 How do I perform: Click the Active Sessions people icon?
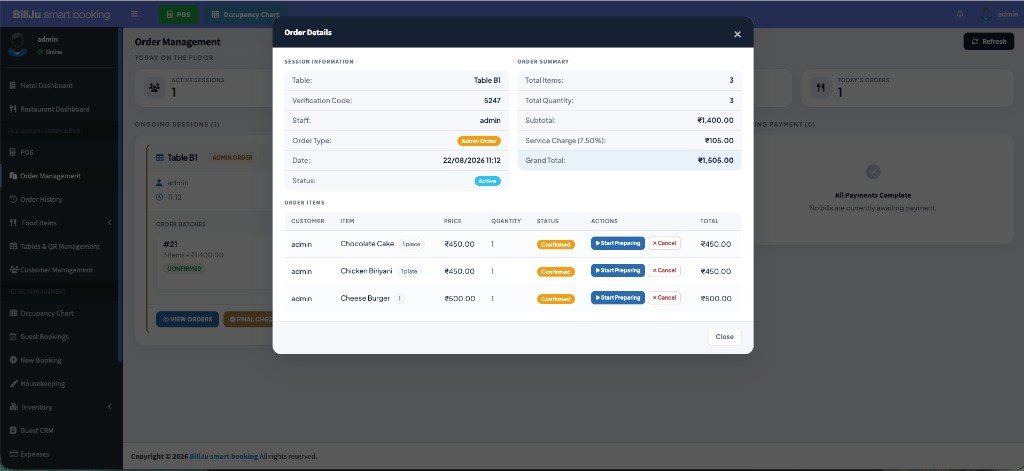[154, 87]
